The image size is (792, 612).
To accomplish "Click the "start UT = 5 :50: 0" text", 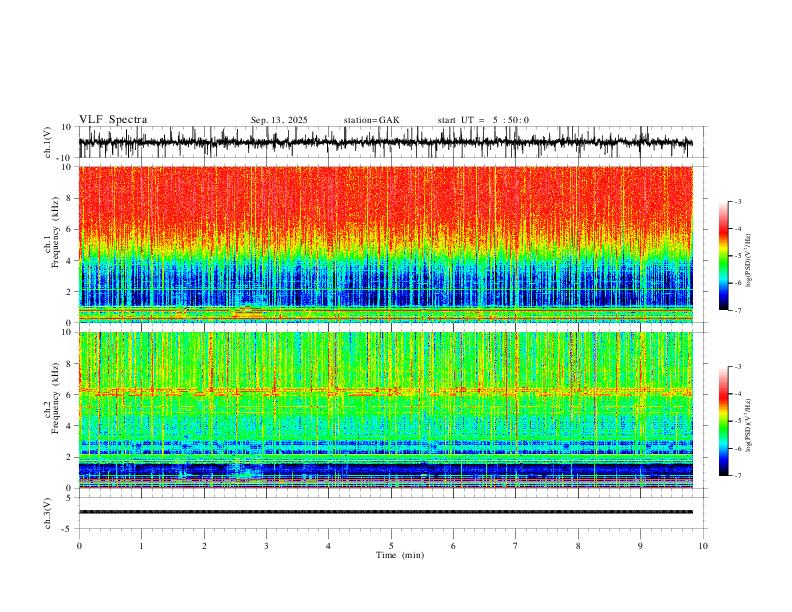I will (483, 120).
